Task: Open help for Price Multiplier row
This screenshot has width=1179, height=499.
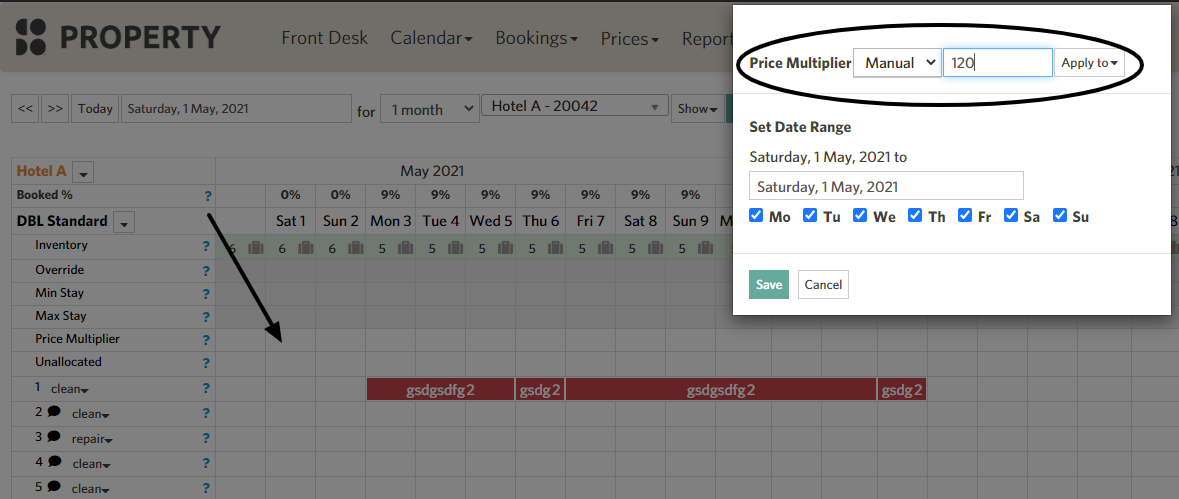Action: coord(205,340)
